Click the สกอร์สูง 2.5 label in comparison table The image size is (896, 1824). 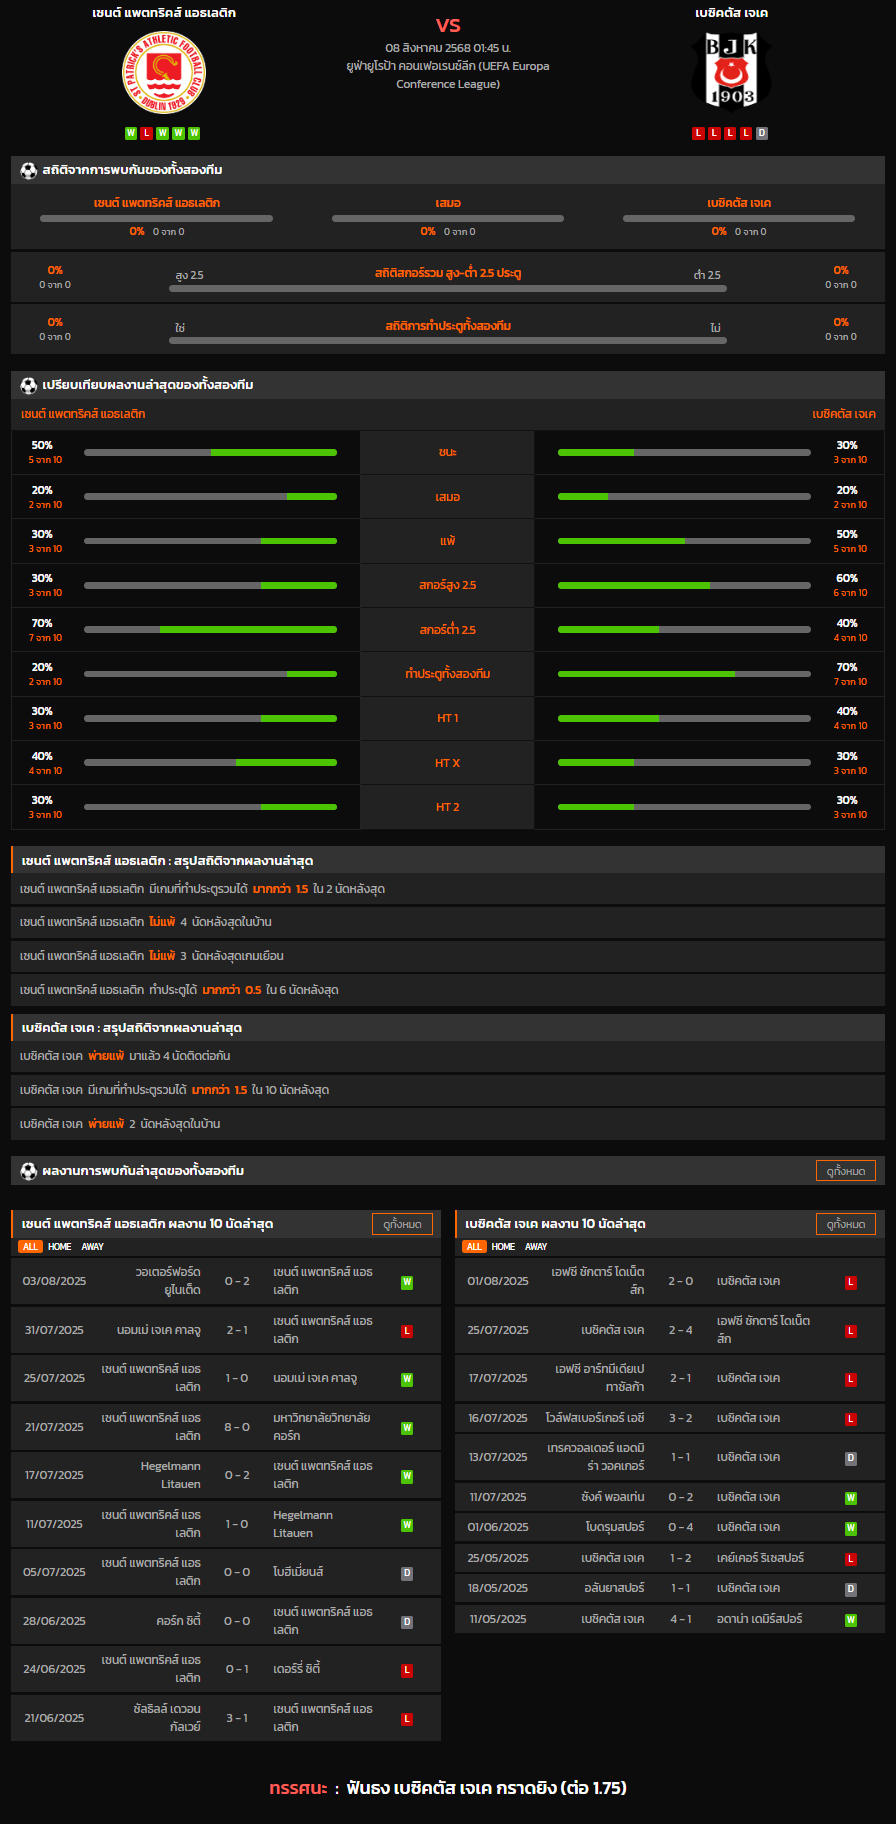448,586
